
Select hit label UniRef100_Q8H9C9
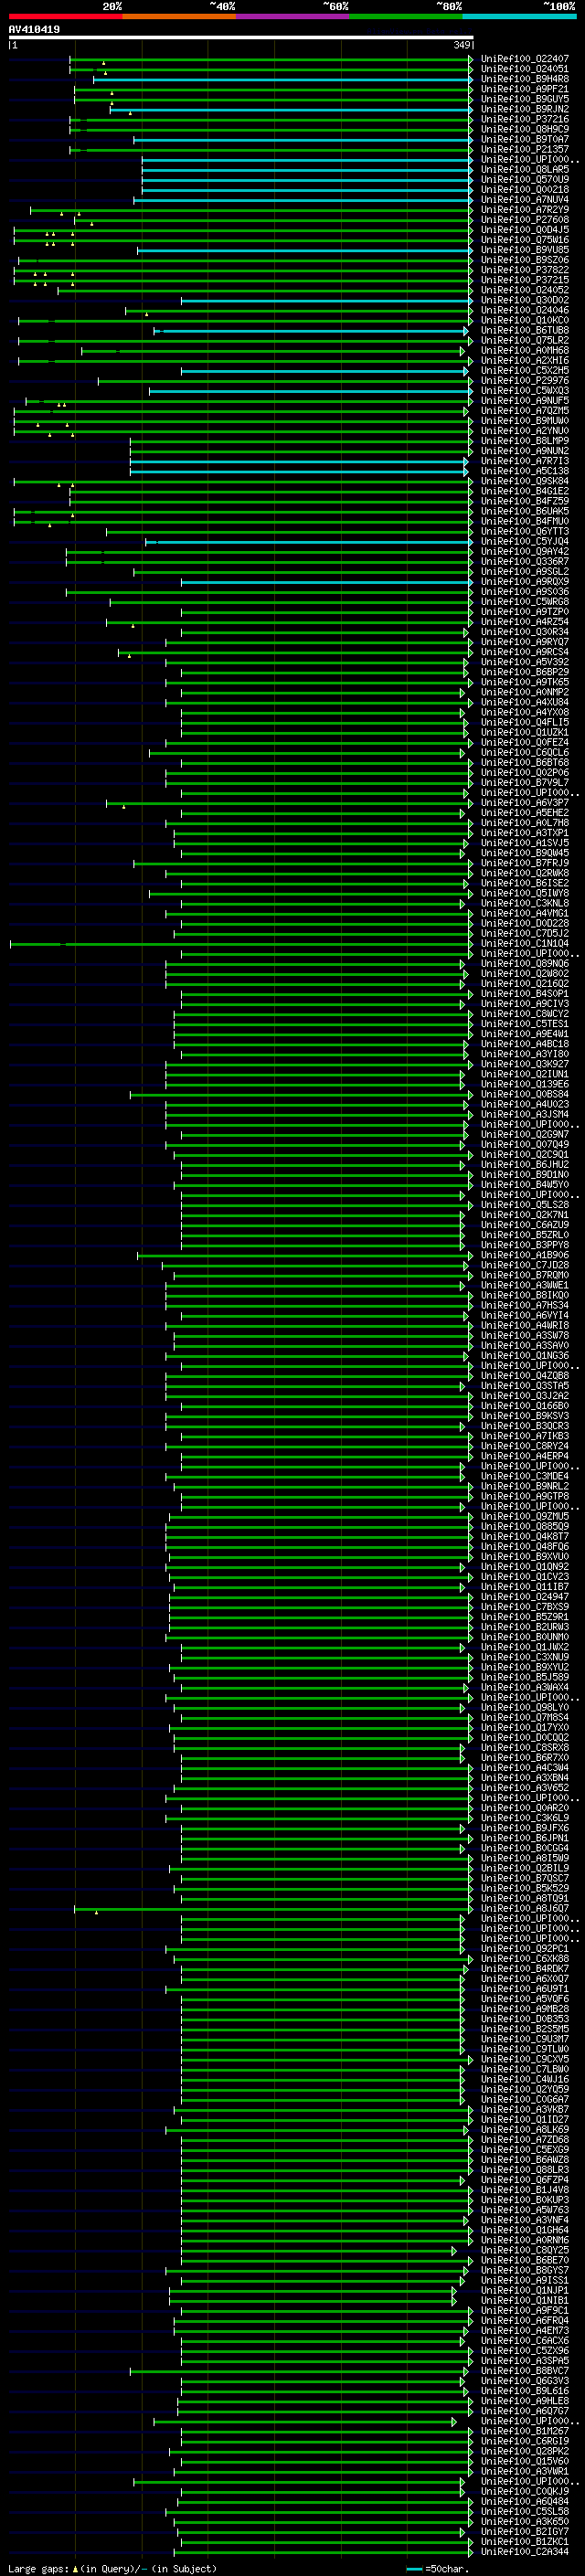pos(524,129)
